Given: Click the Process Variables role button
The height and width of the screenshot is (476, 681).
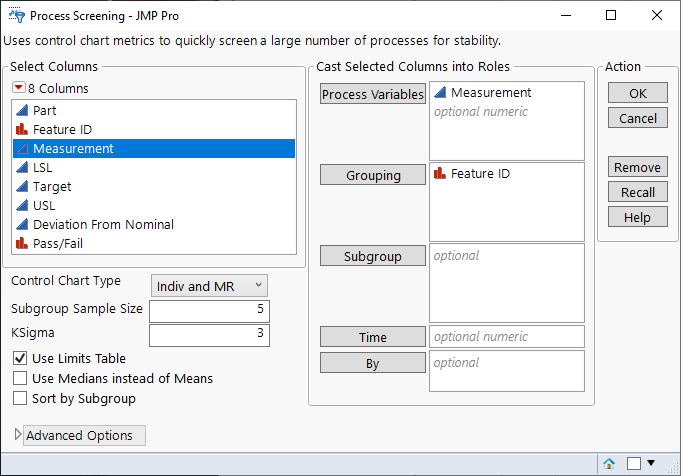Looking at the screenshot, I should click(x=373, y=95).
